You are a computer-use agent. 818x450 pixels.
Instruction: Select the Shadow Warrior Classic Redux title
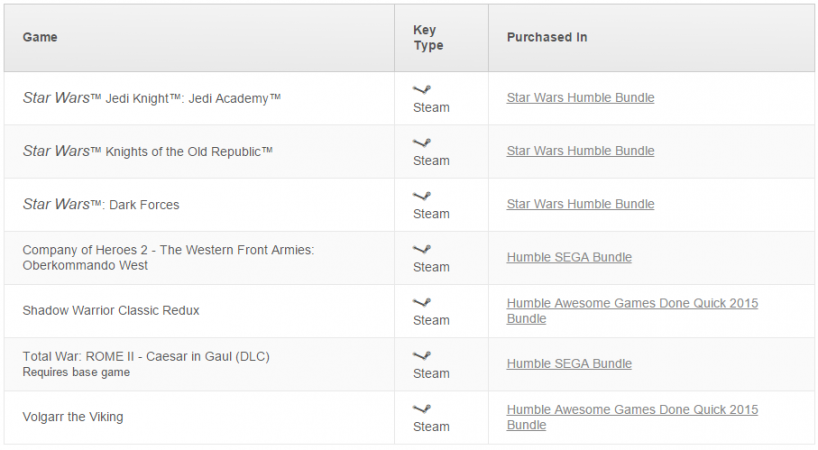(111, 311)
